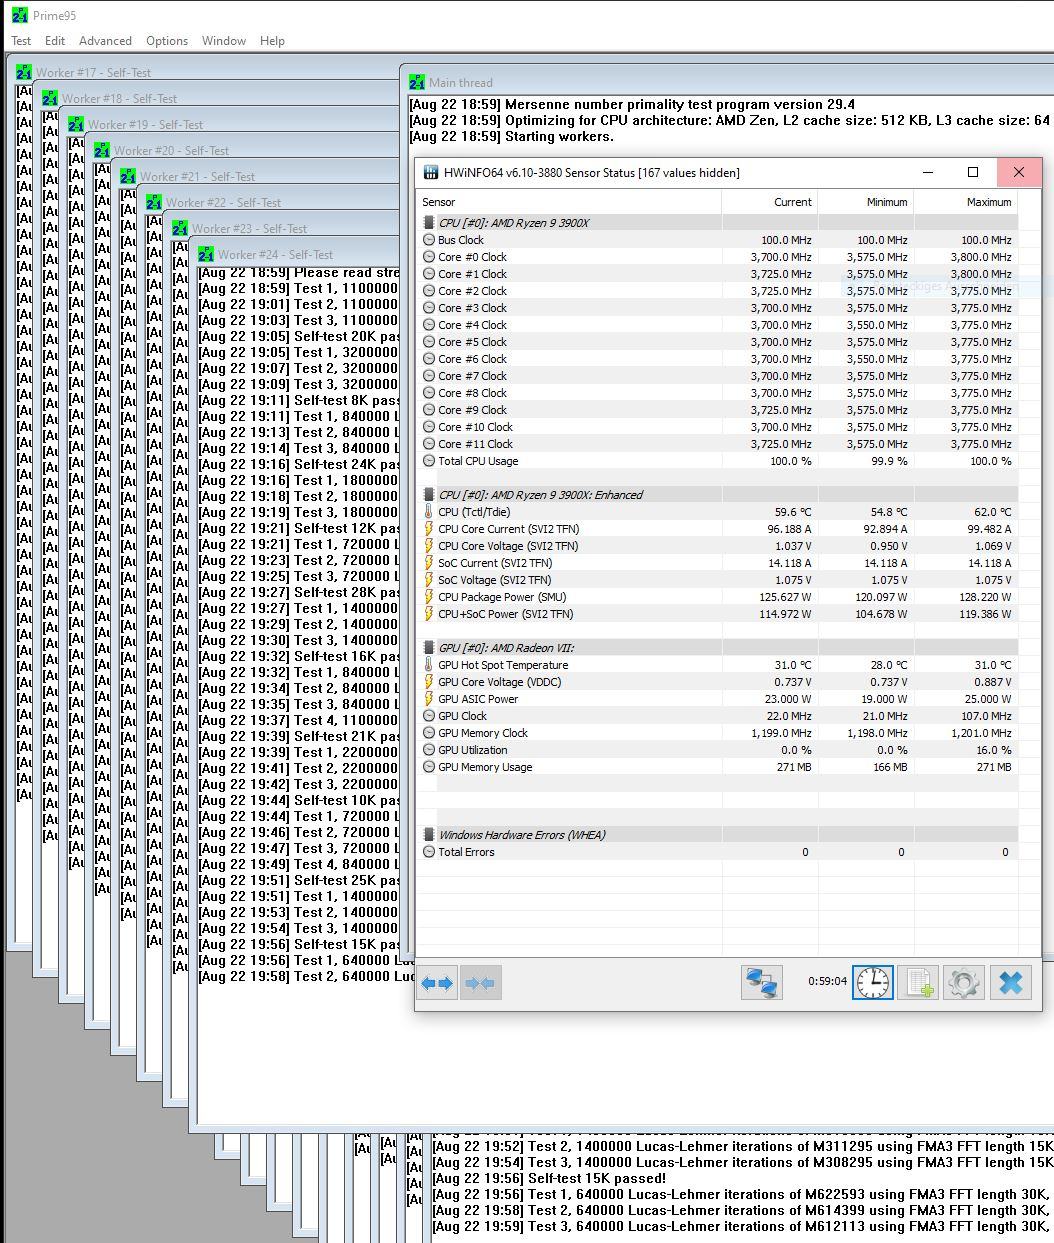1054x1243 pixels.
Task: Select the WHEA Total Errors row
Action: tap(718, 851)
